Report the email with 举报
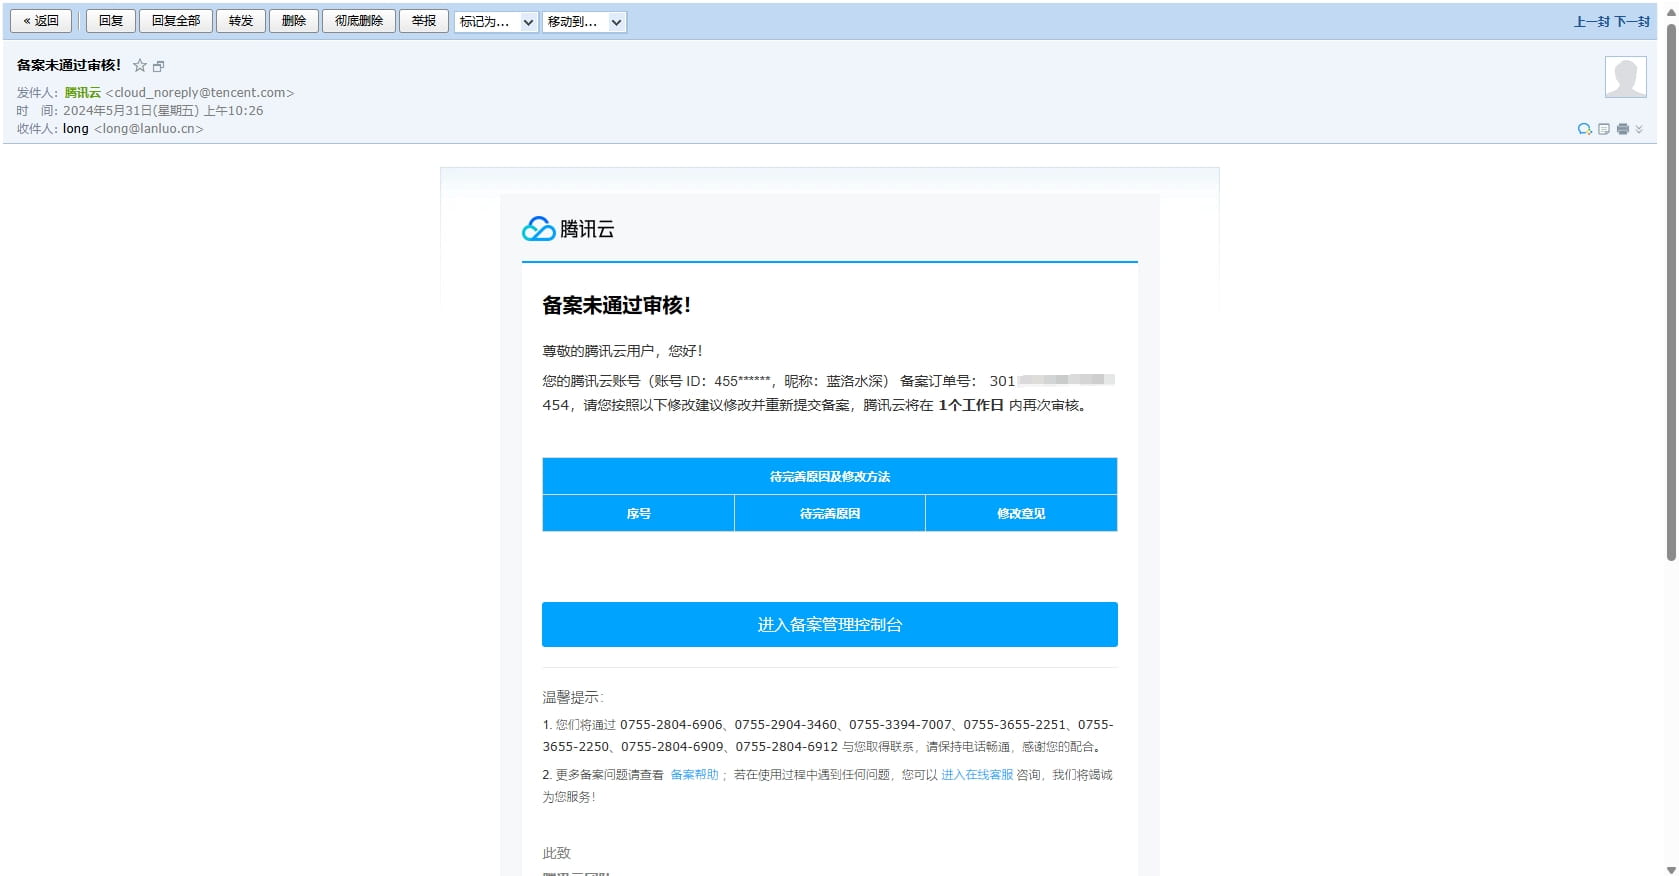This screenshot has width=1679, height=876. tap(424, 21)
